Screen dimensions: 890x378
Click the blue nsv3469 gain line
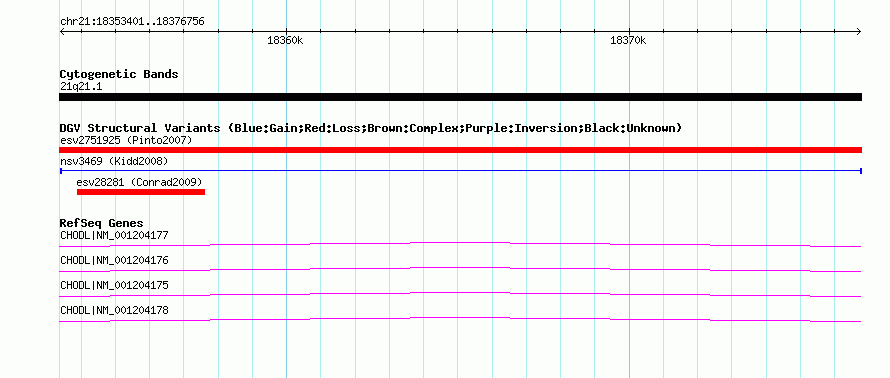(x=460, y=170)
